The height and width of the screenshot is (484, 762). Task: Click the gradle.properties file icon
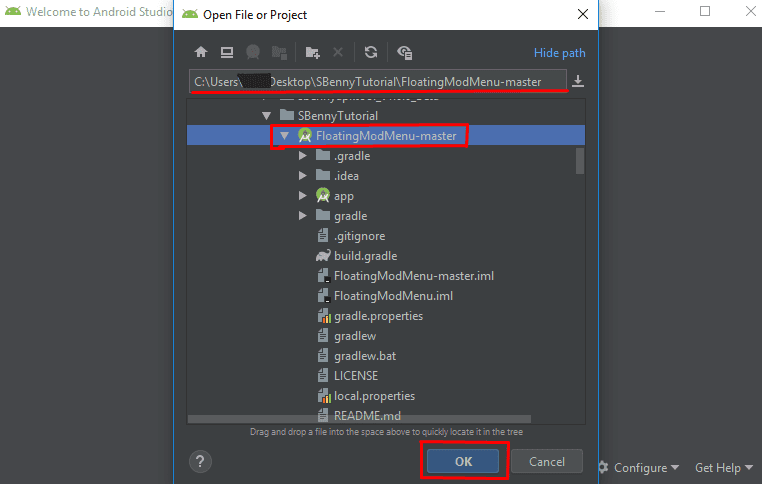[324, 316]
